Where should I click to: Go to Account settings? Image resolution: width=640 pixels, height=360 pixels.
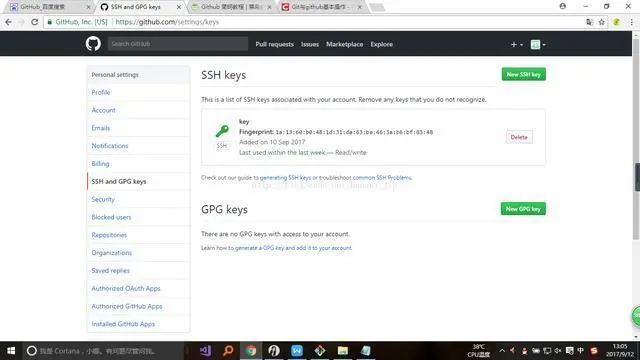(138, 110)
